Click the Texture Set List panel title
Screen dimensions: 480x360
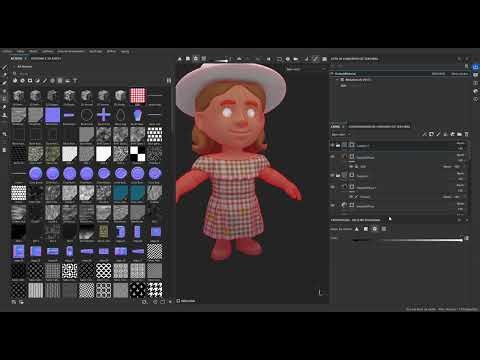[355, 59]
